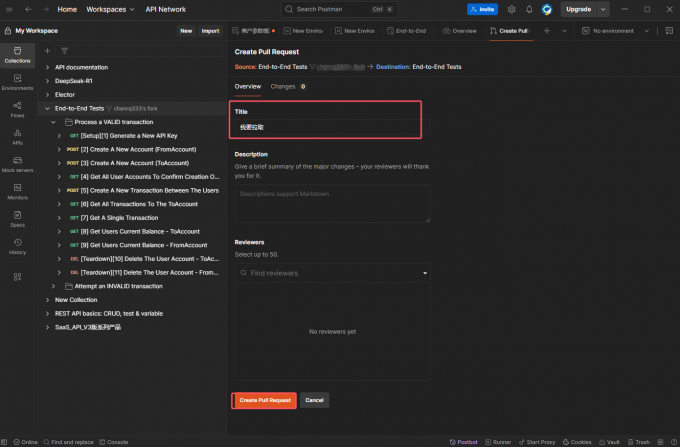Click into the Title input field
This screenshot has height=447, width=680.
[332, 127]
